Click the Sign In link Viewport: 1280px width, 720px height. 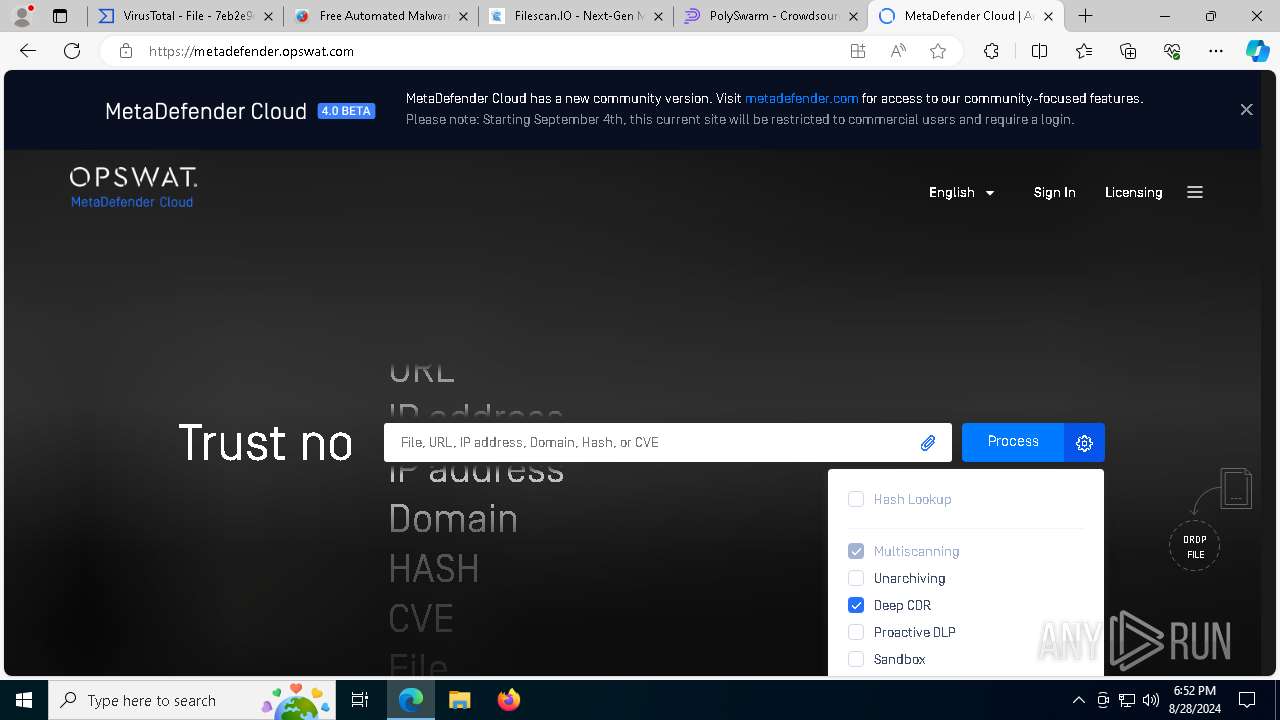1054,192
